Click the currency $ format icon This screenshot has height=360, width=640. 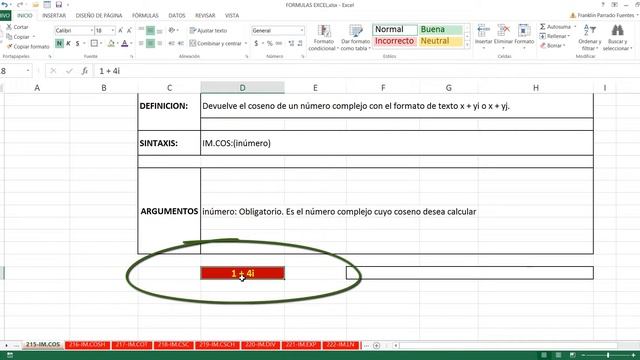pyautogui.click(x=256, y=43)
